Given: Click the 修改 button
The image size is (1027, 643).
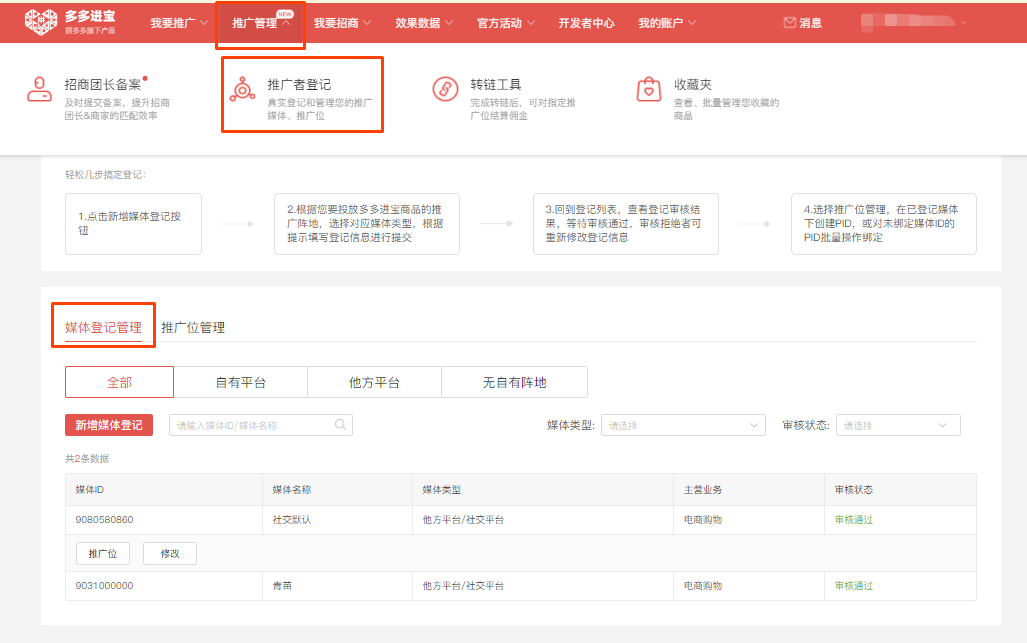Looking at the screenshot, I should pos(170,553).
